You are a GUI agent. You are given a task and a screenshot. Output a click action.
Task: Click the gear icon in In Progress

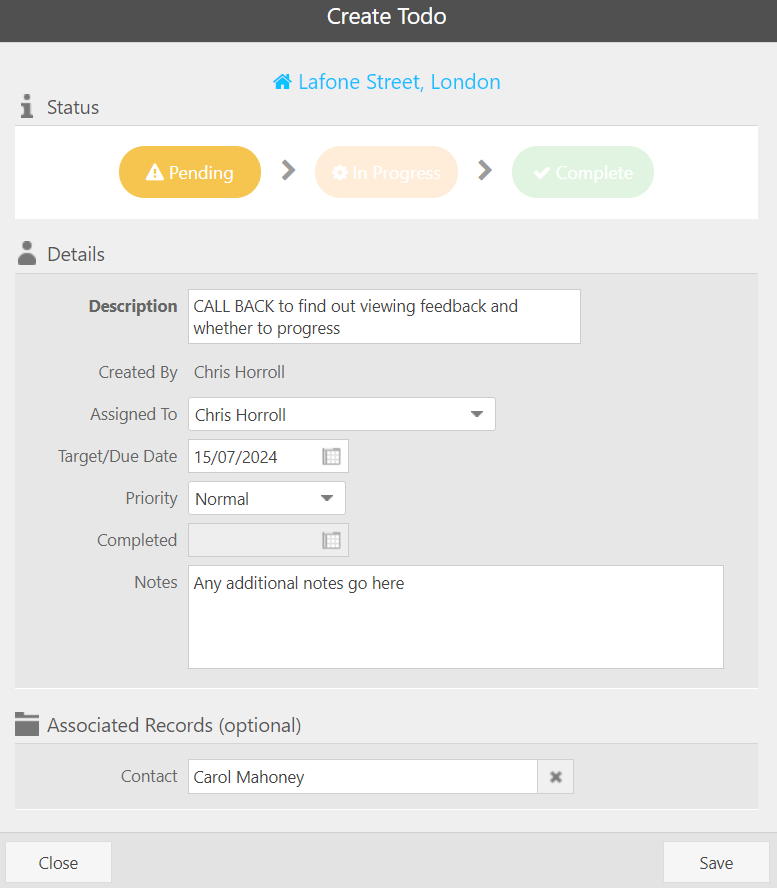(339, 172)
